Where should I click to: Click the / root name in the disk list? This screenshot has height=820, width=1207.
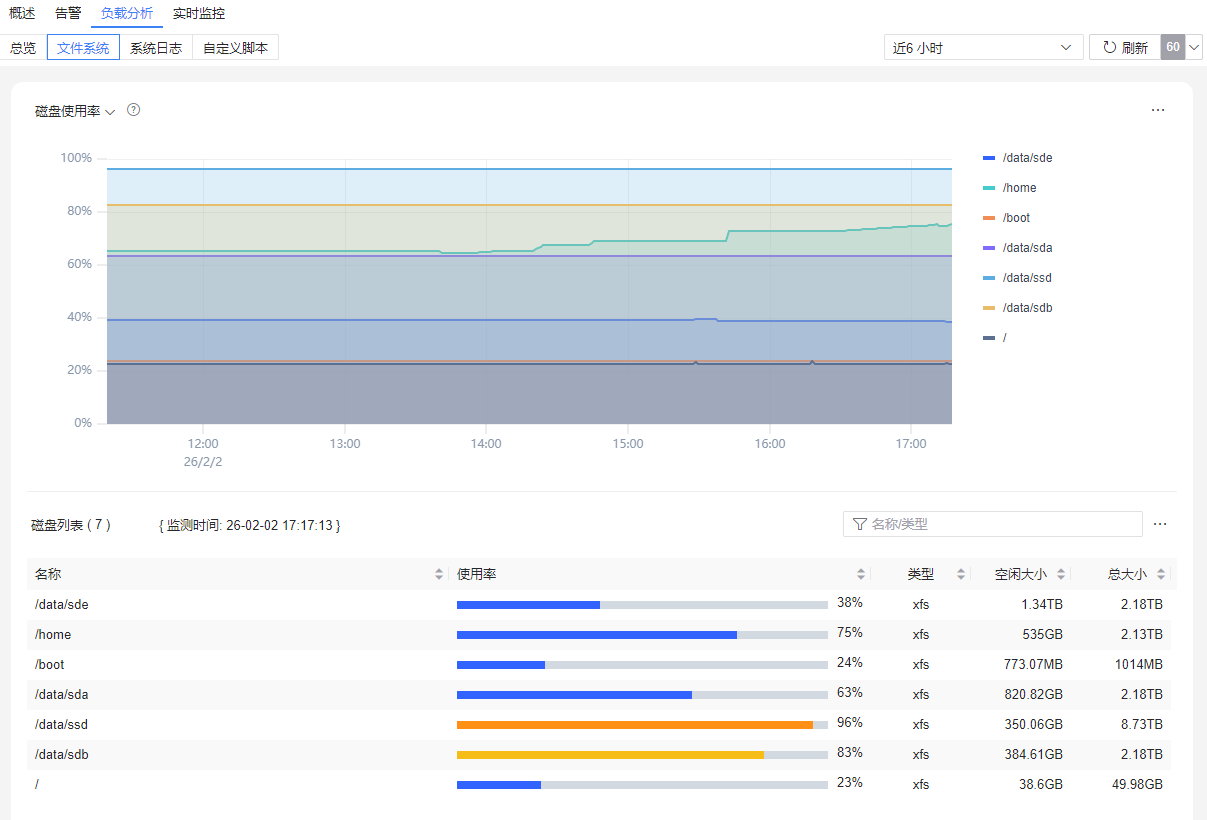(x=37, y=784)
